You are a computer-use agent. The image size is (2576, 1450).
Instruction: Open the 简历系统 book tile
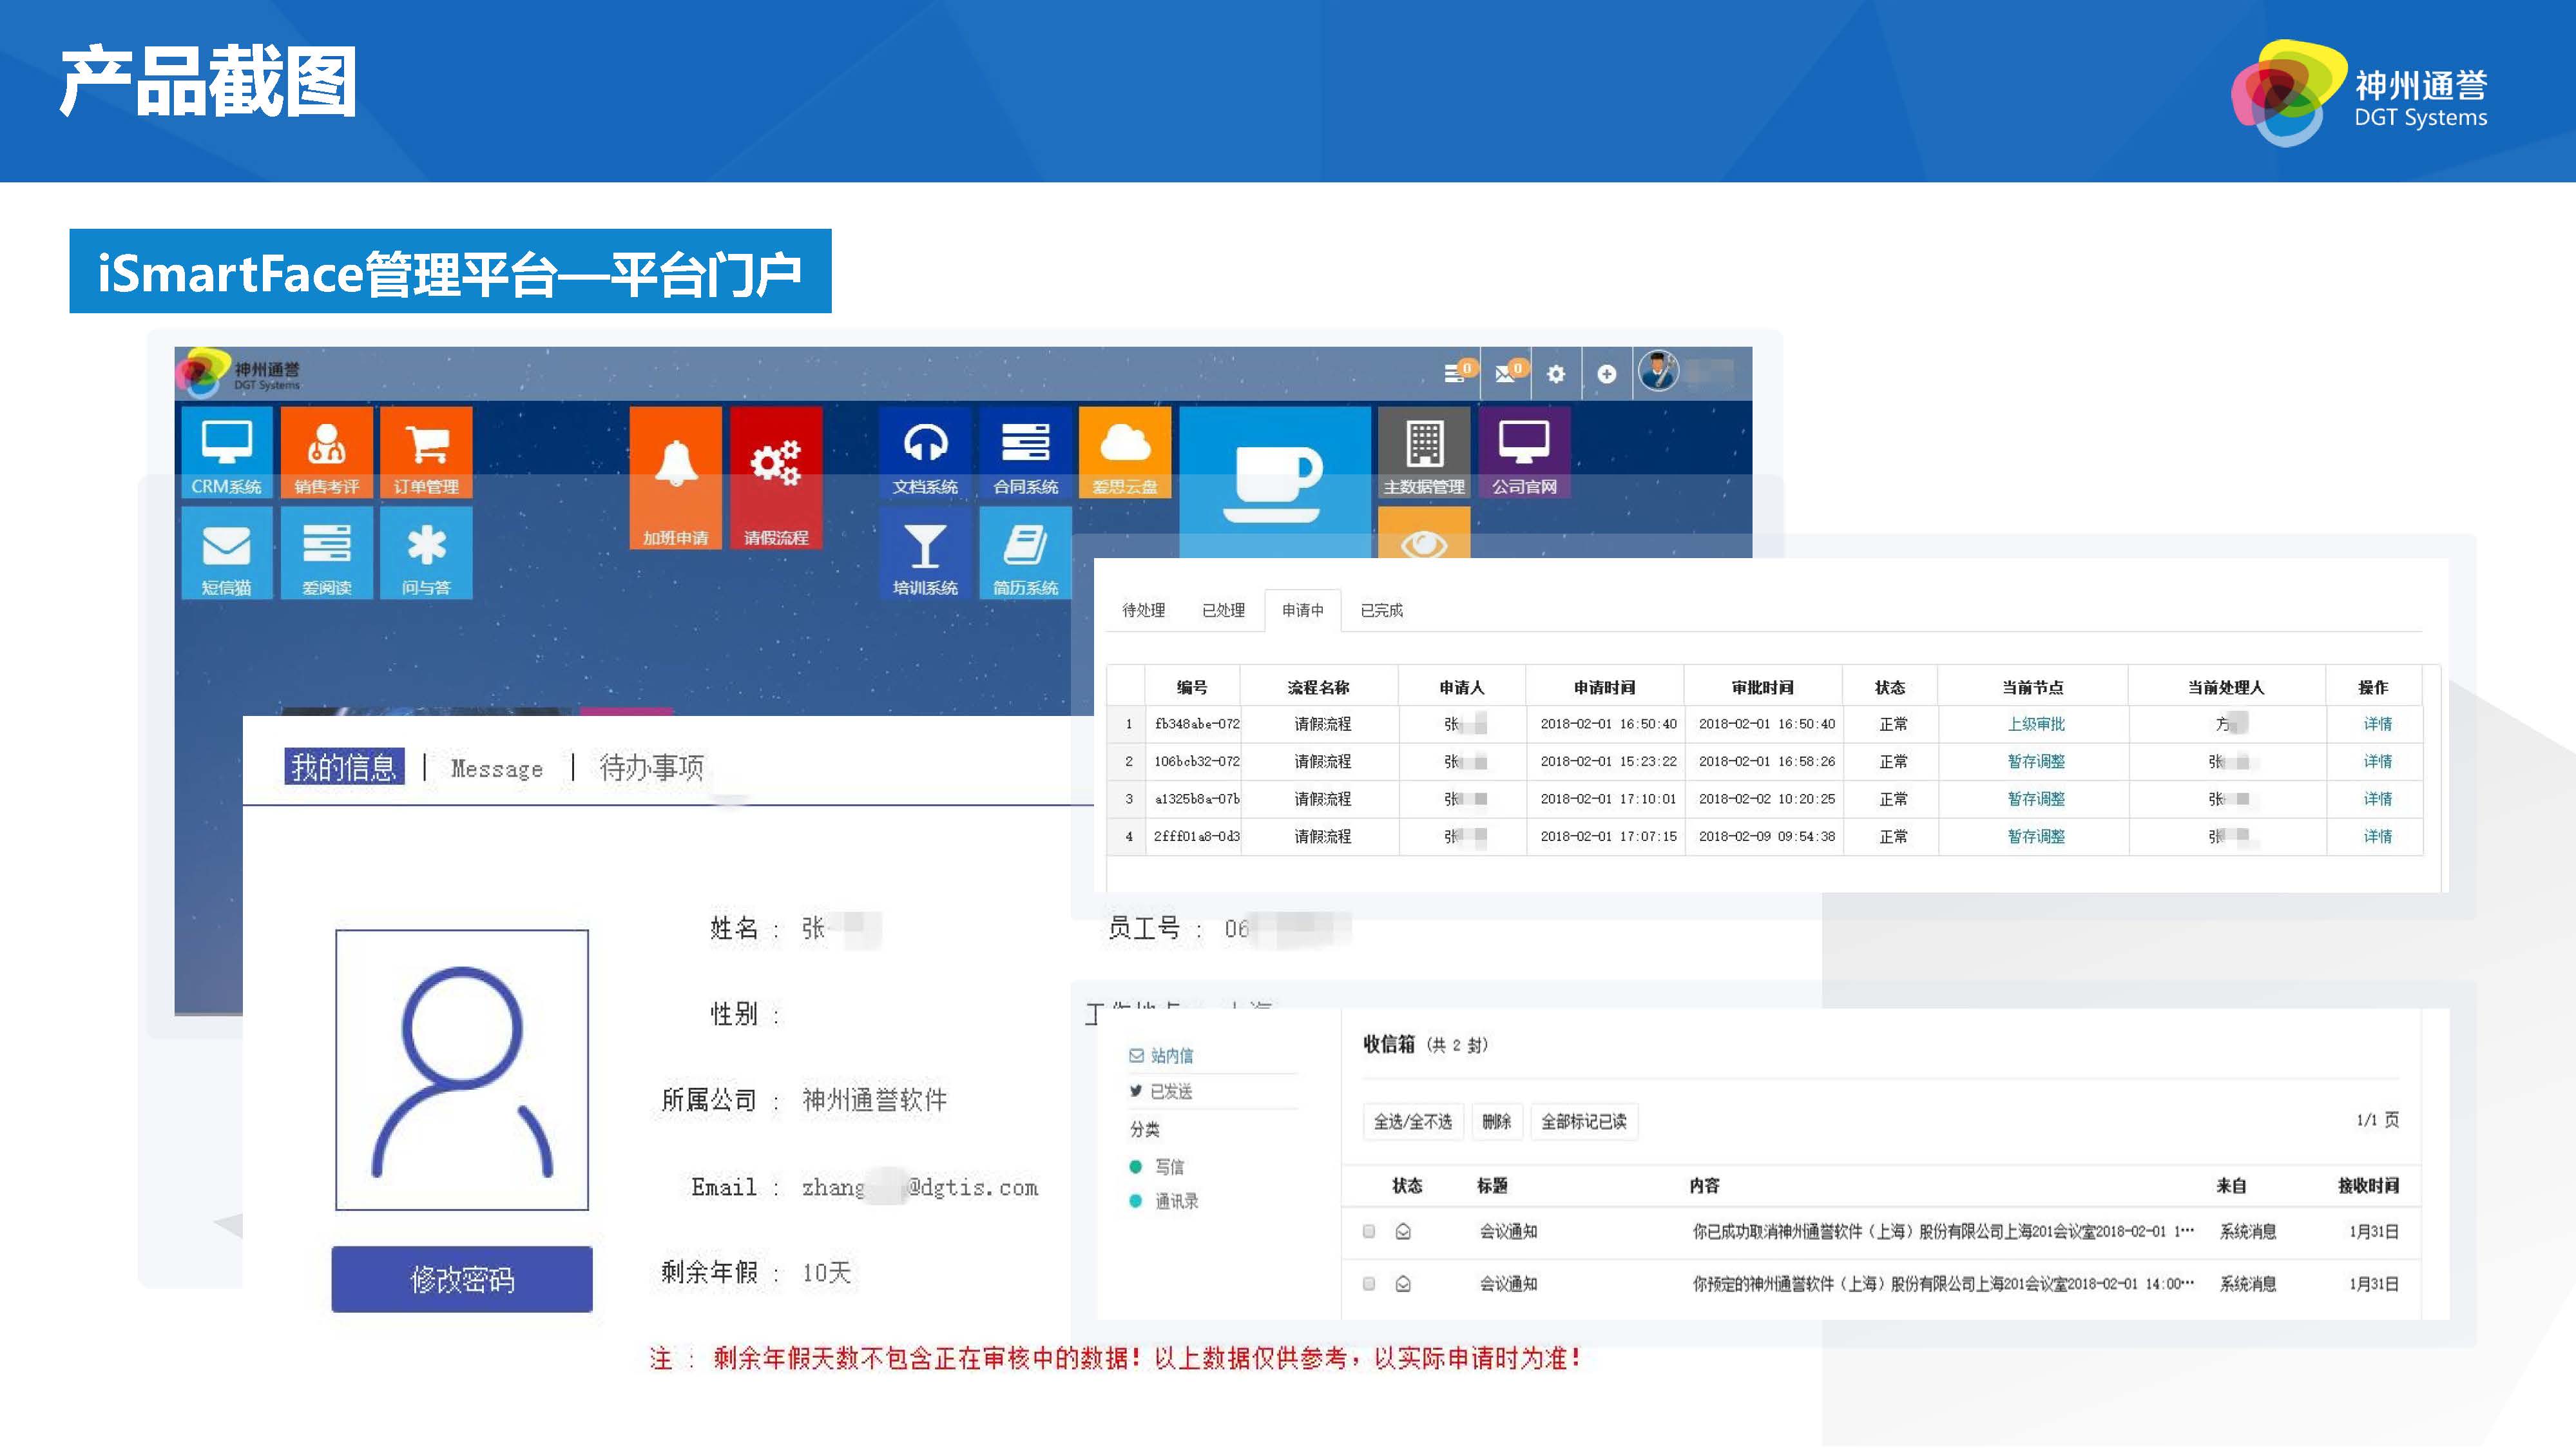point(1025,553)
